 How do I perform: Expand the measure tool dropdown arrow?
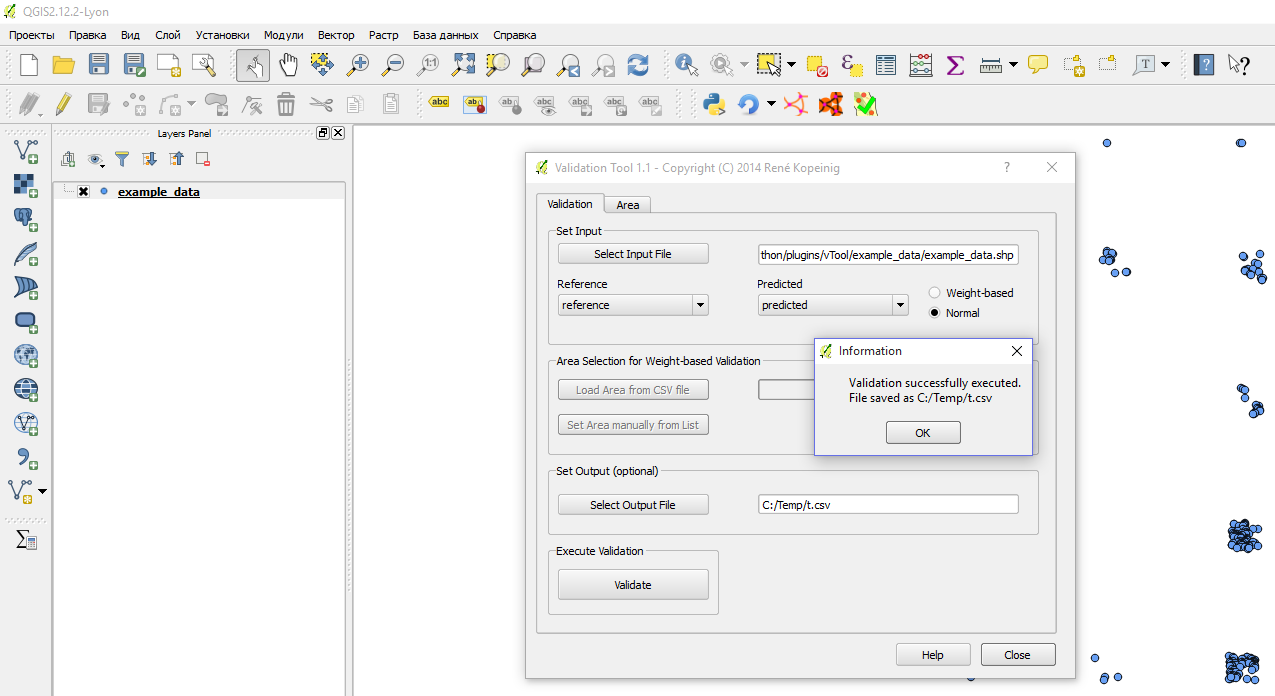[x=1012, y=64]
